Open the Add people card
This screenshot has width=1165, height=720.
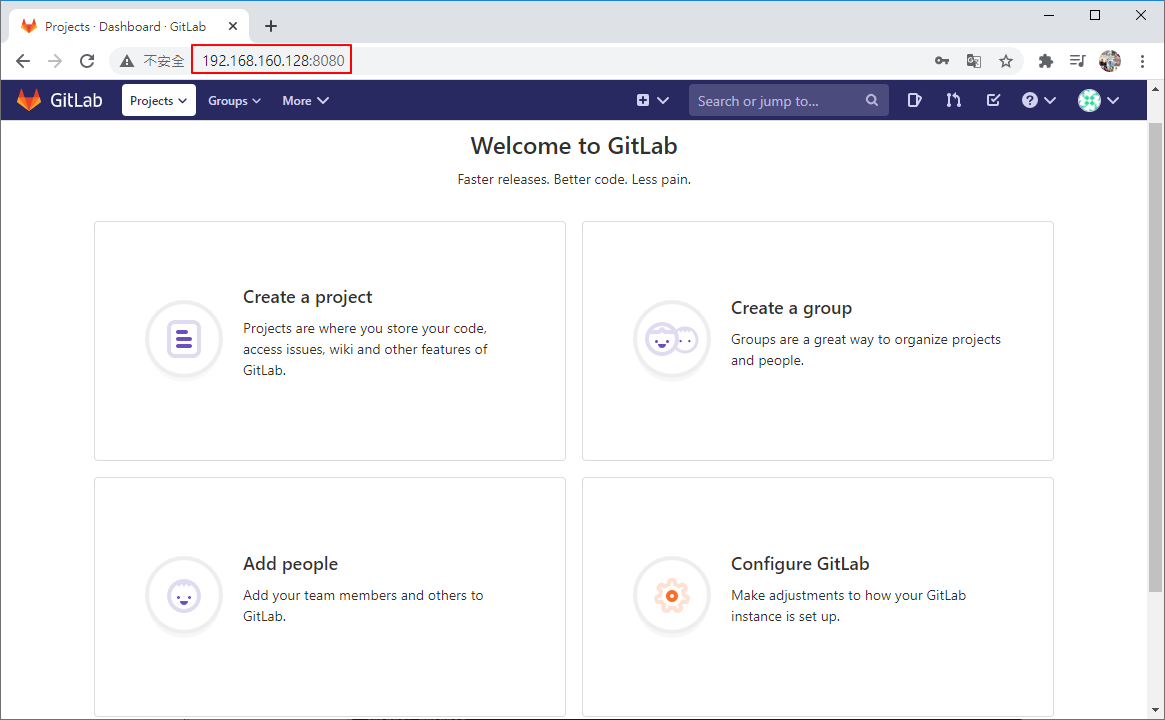330,597
